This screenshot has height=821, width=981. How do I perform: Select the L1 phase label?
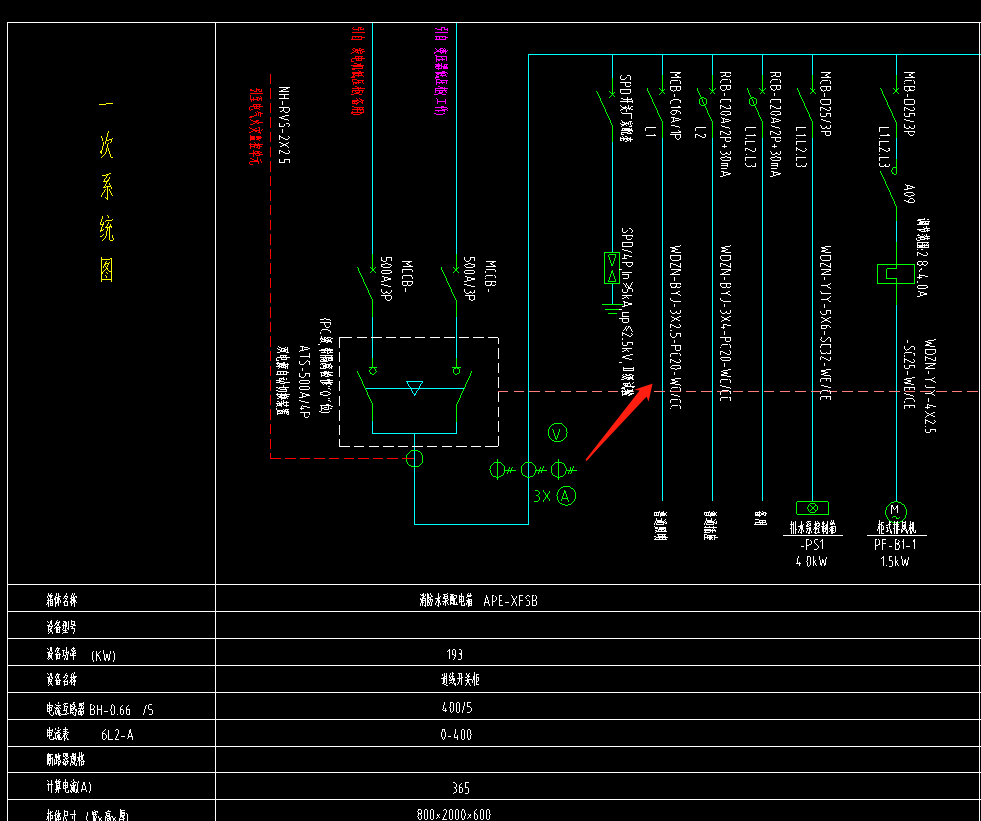click(651, 132)
